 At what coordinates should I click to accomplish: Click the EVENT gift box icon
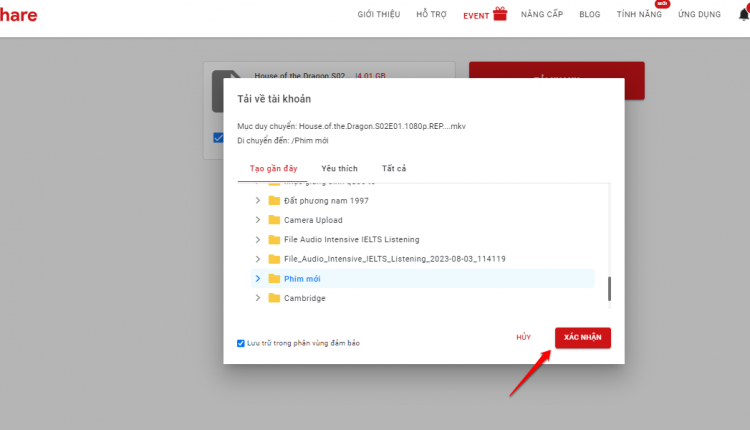500,14
